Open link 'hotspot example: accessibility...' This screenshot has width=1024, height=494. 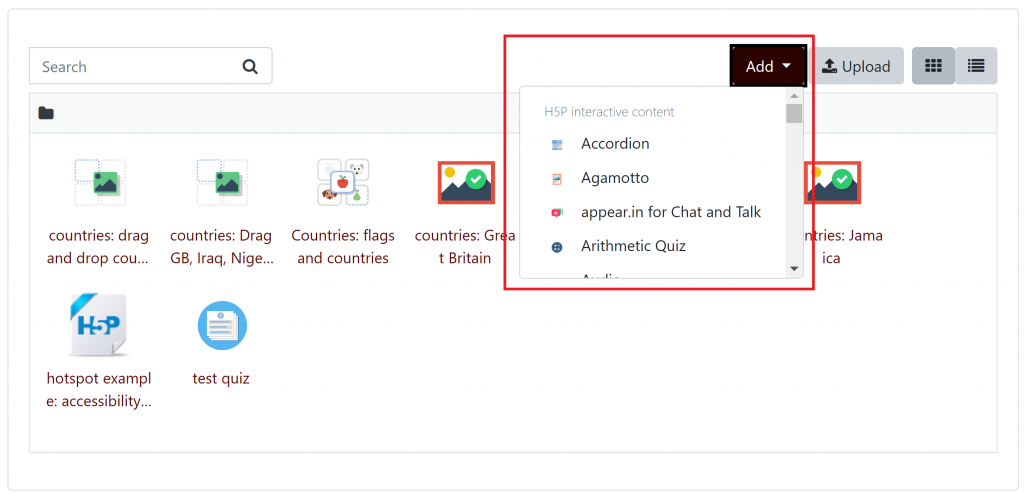99,390
